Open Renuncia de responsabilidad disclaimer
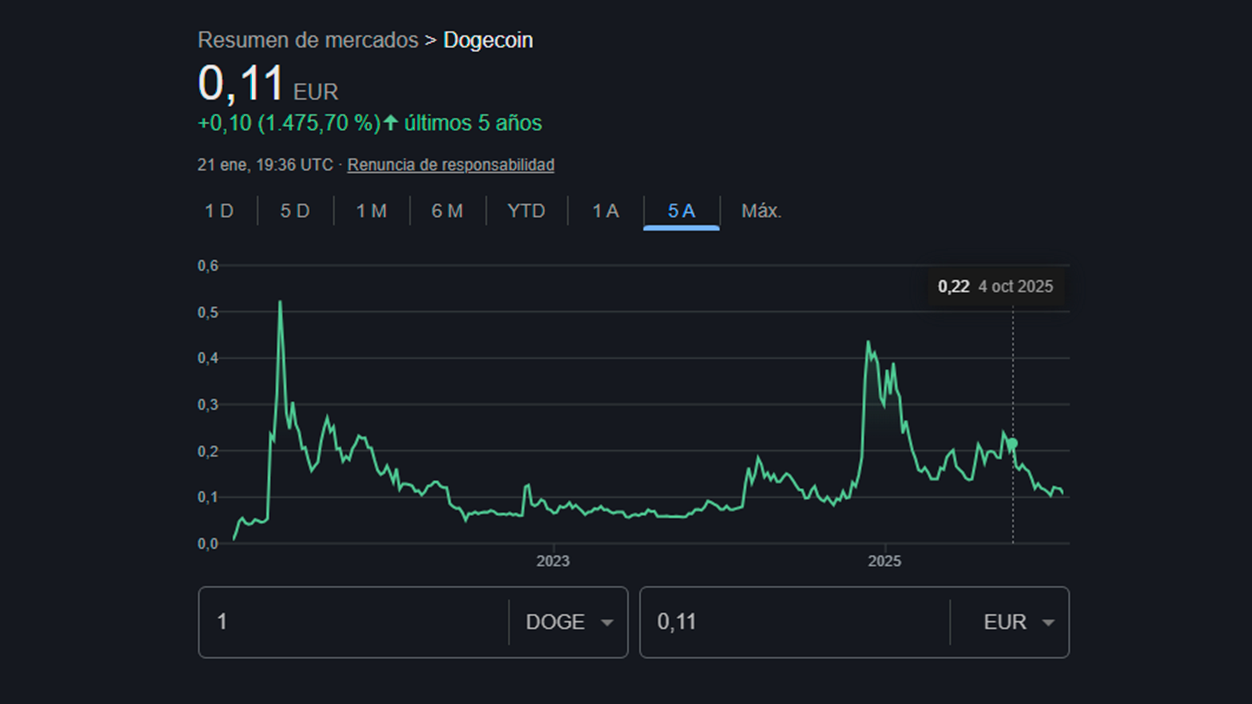This screenshot has height=704, width=1252. pyautogui.click(x=451, y=164)
